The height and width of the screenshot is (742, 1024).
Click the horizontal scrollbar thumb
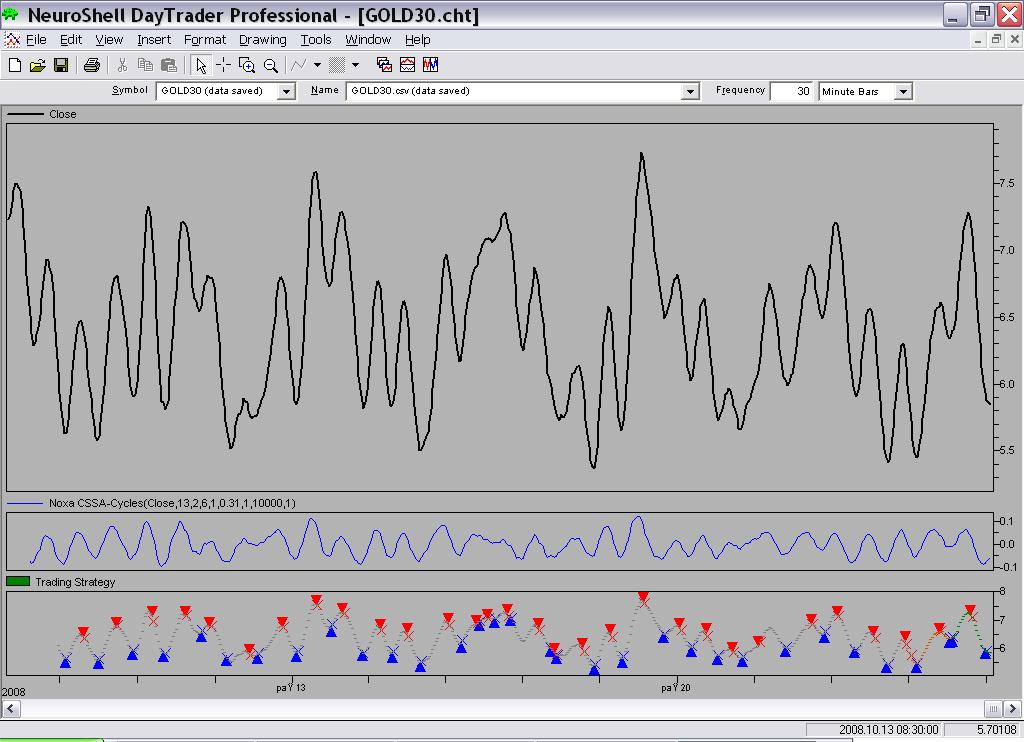tap(993, 709)
